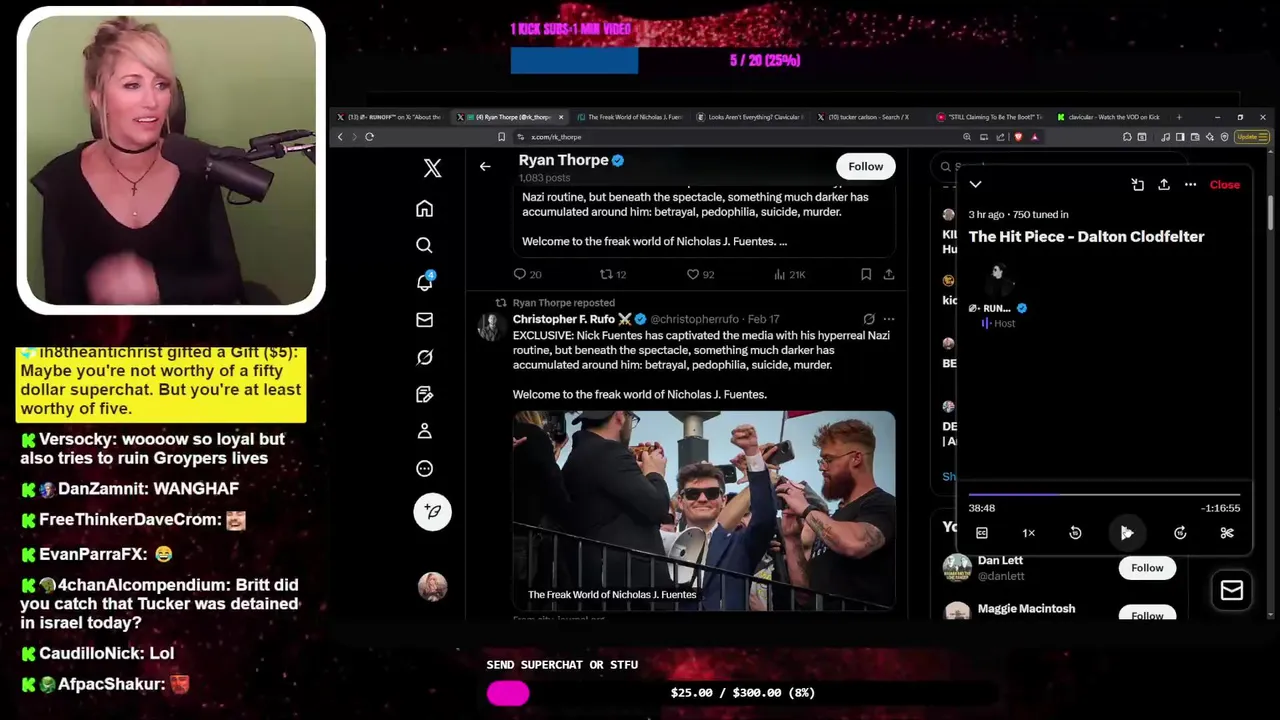Open new browser tab plus button
The image size is (1280, 720).
point(1178,117)
